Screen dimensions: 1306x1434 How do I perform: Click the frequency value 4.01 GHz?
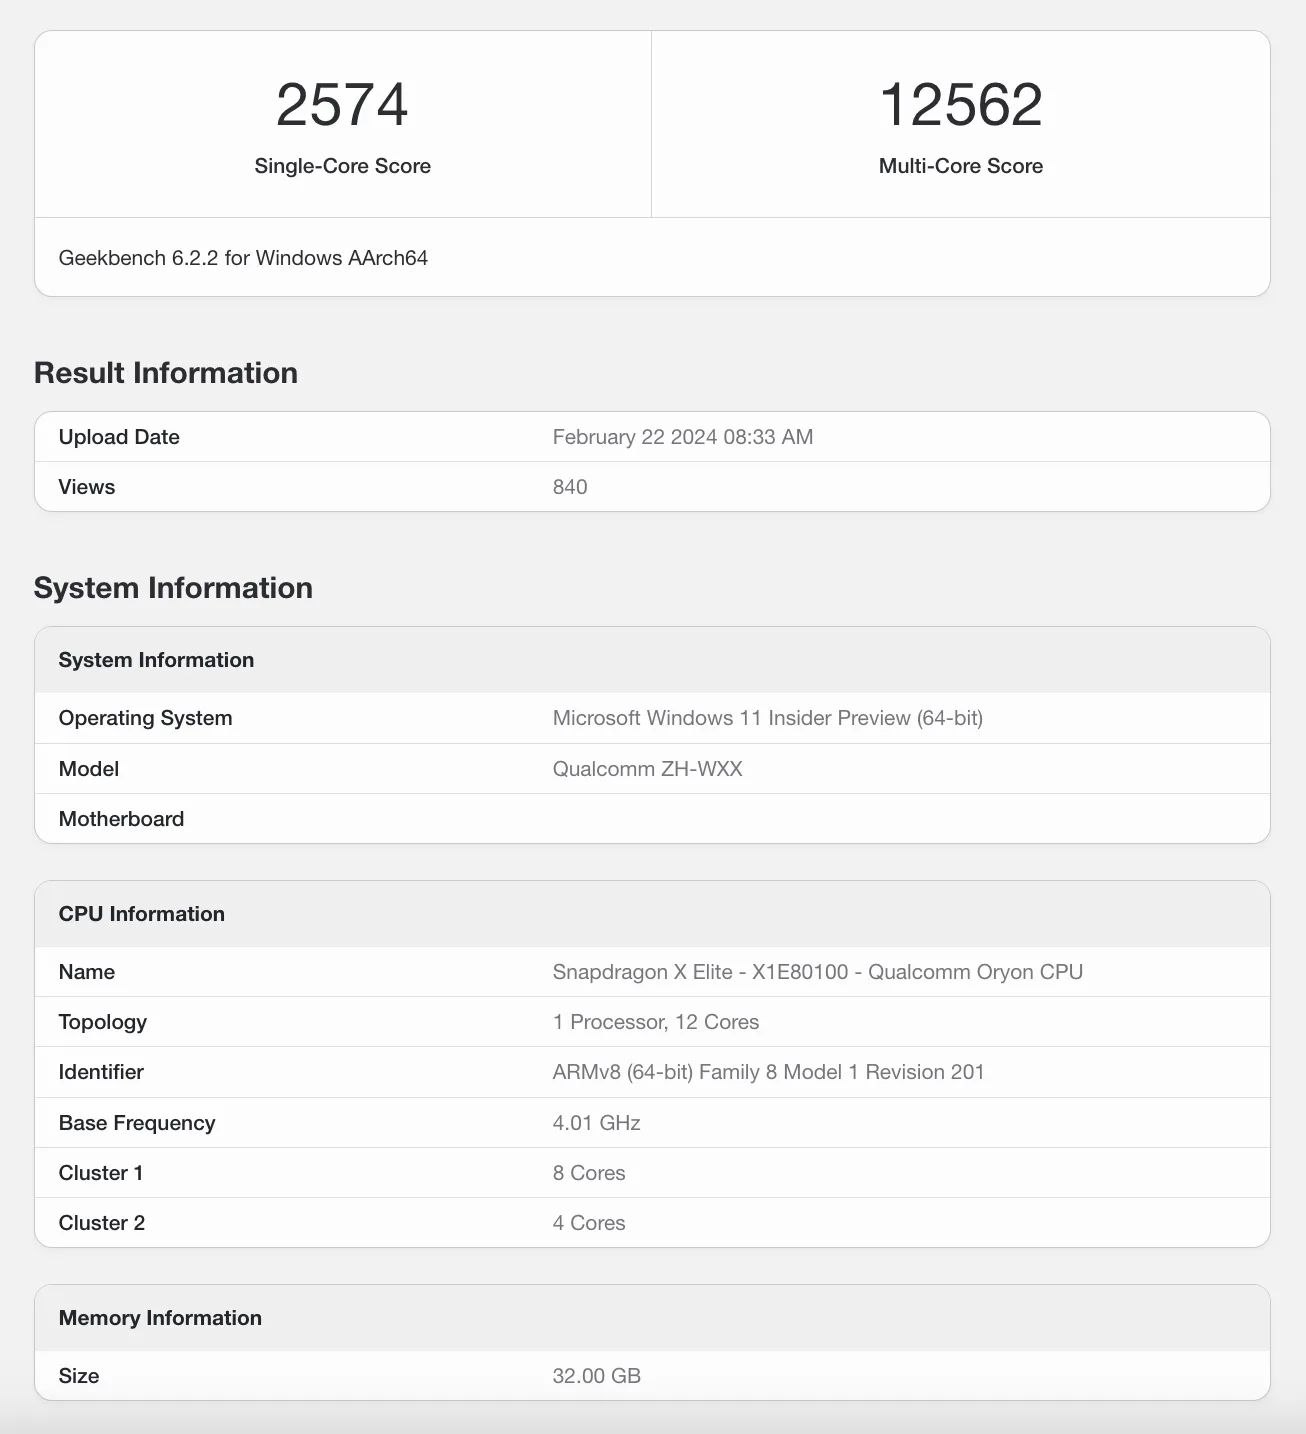click(596, 1123)
